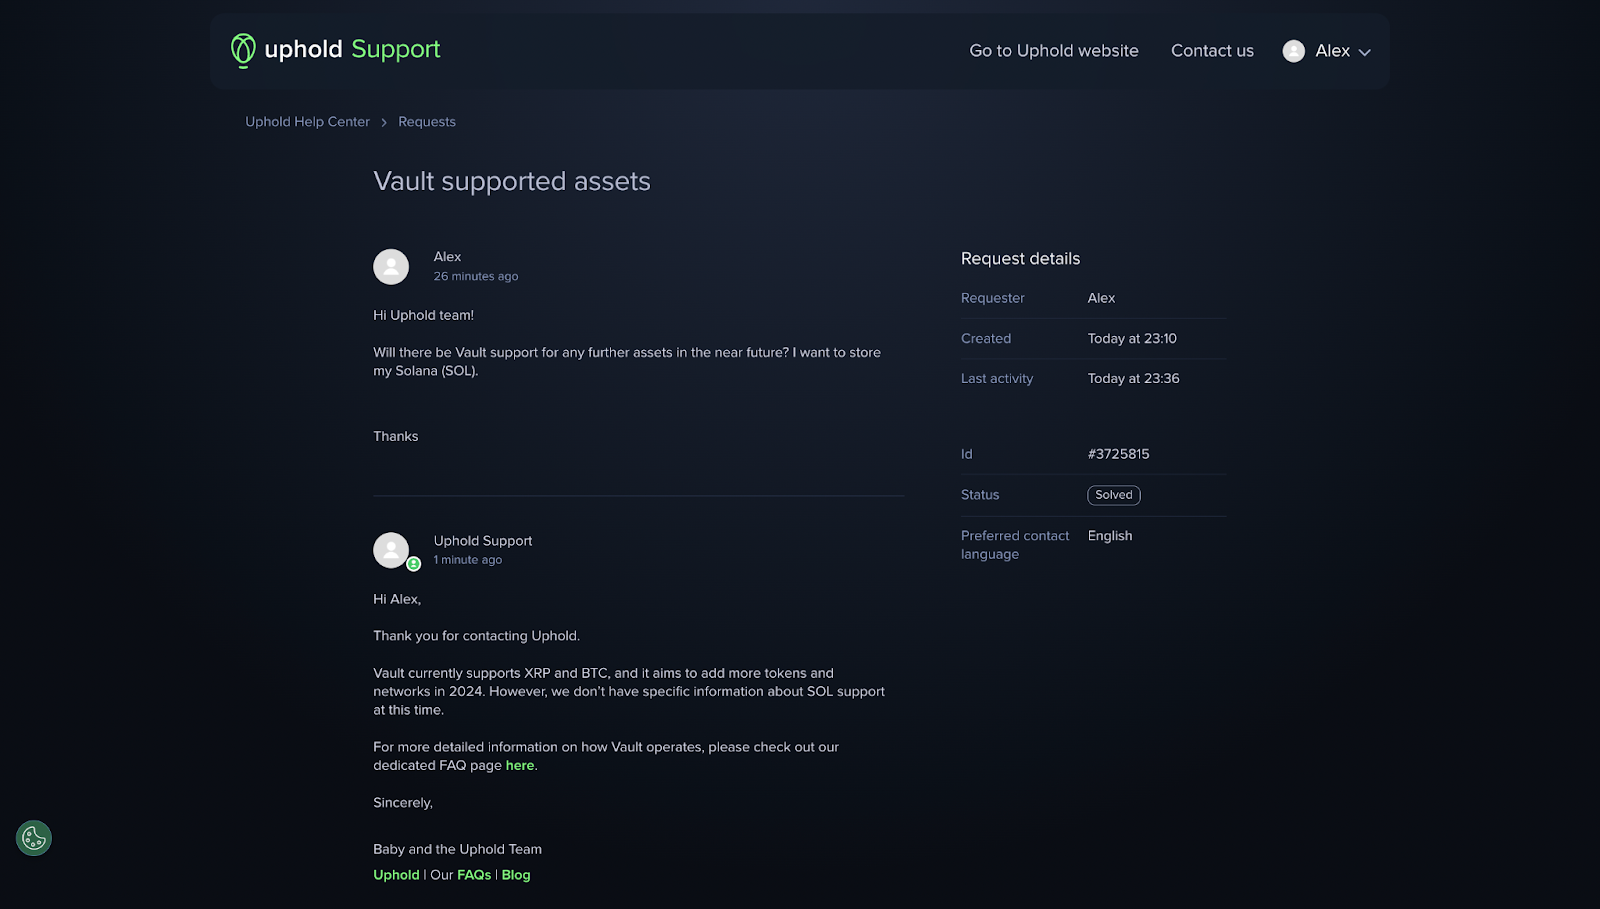Click 'Thank you for contacting Uphold.' line
1600x909 pixels.
(x=477, y=636)
